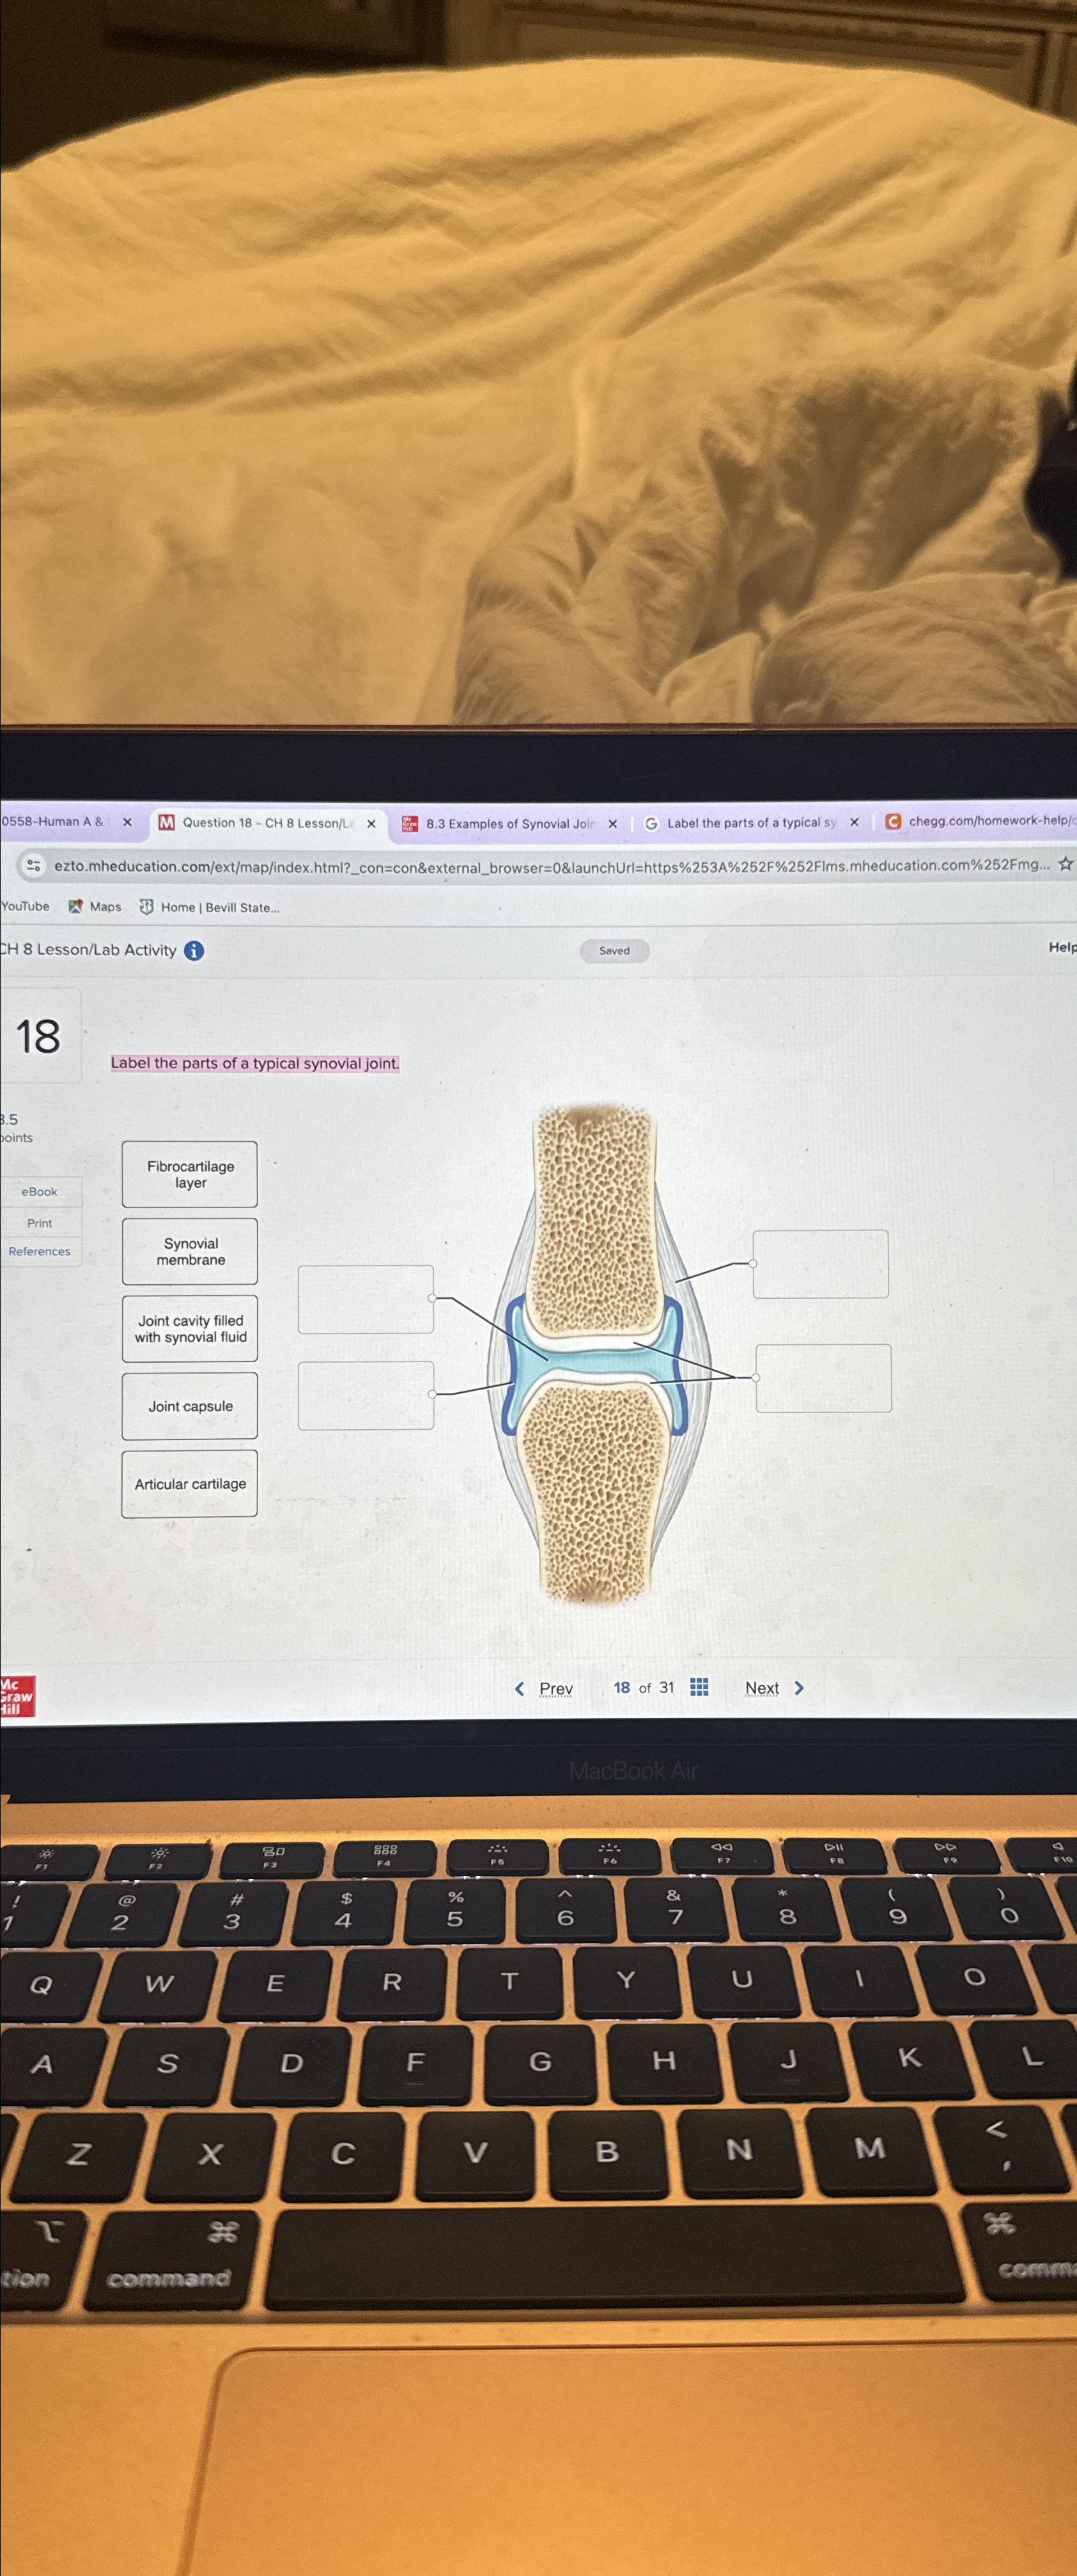Click the Maps bookmark icon

(75, 906)
